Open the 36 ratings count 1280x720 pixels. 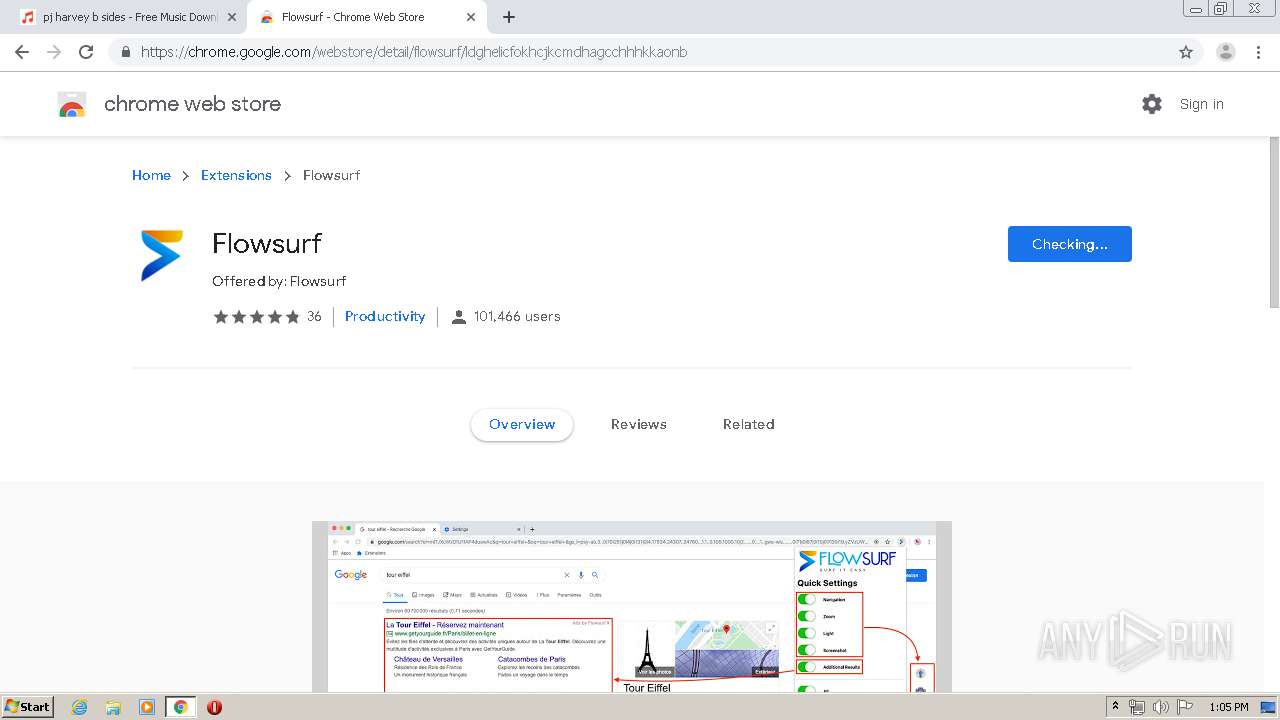tap(314, 316)
